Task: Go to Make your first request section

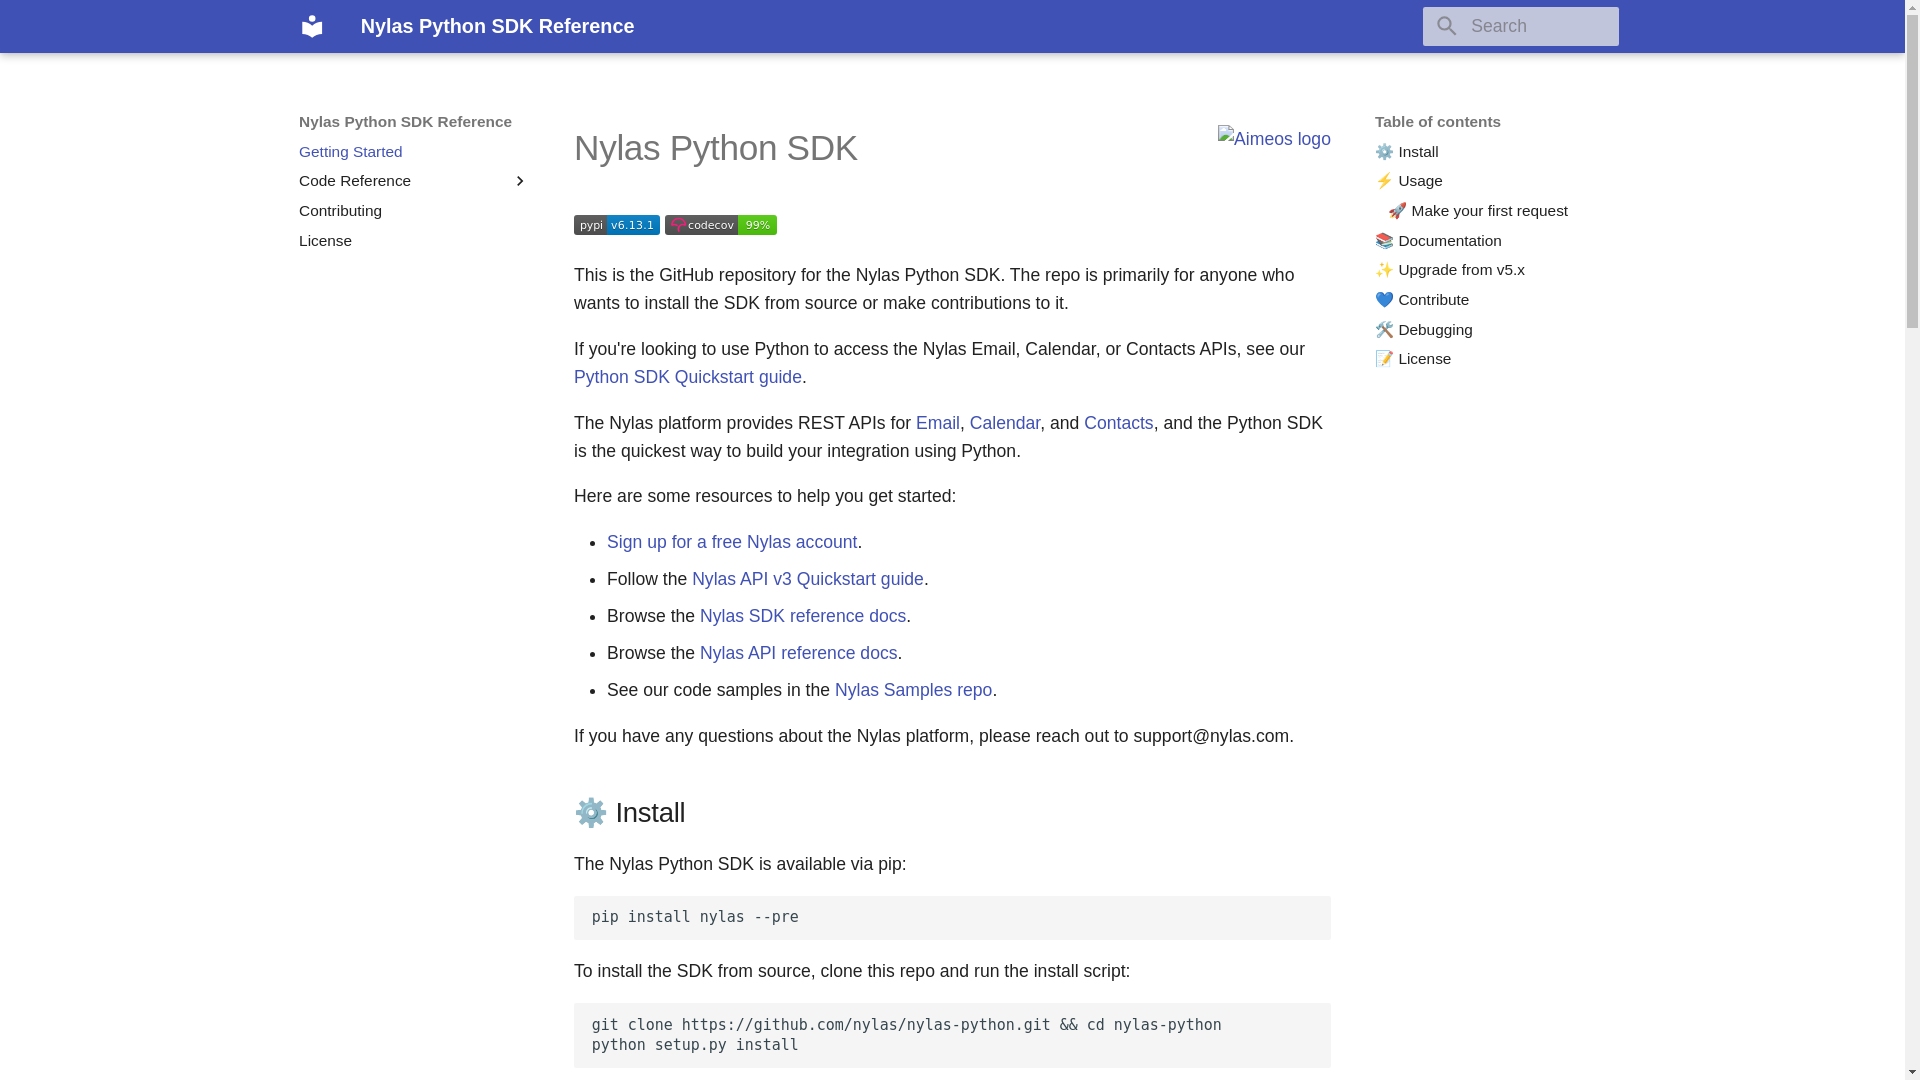Action: point(1477,211)
